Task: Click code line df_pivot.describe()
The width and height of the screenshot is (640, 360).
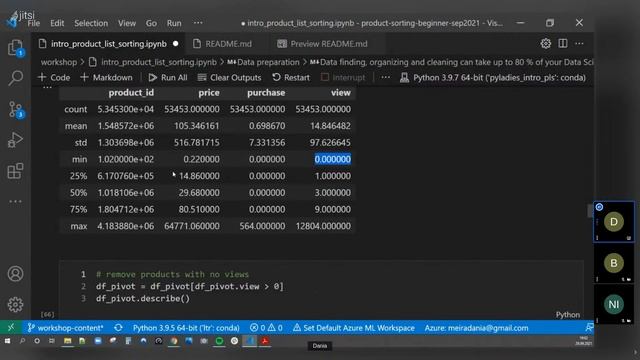Action: click(x=143, y=298)
